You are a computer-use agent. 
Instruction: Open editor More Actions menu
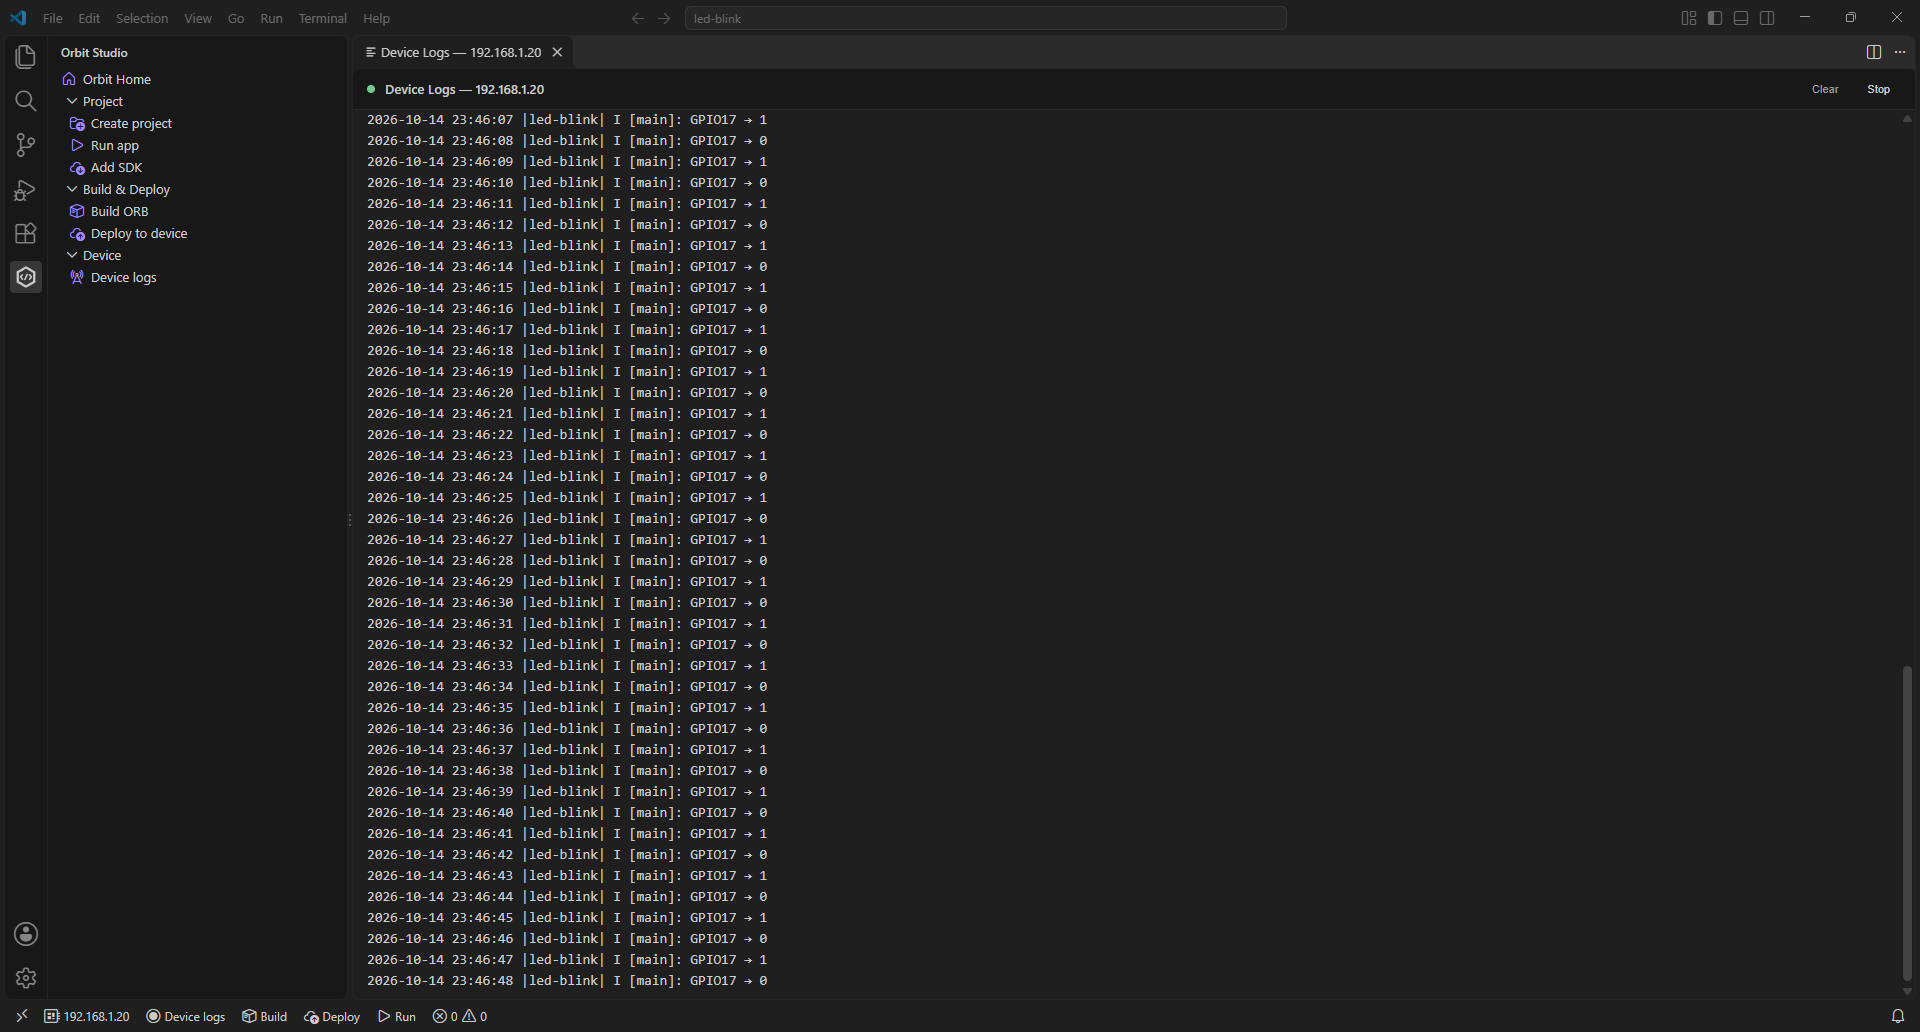pyautogui.click(x=1900, y=52)
